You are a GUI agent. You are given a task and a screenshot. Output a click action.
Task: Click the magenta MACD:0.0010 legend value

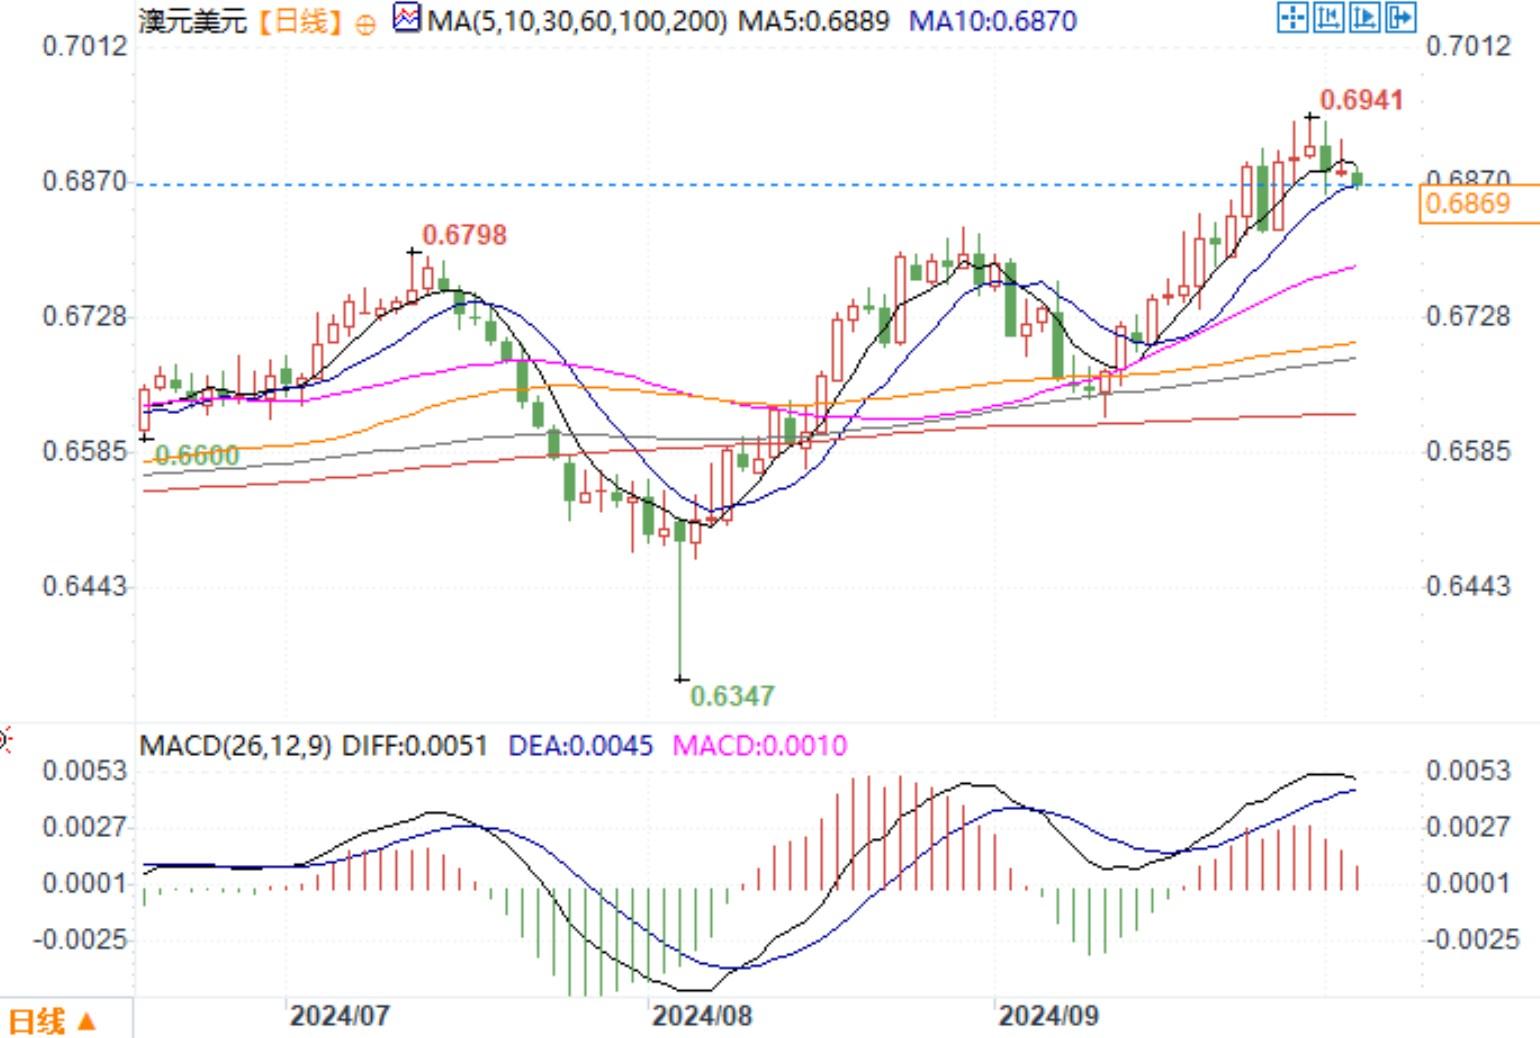pyautogui.click(x=759, y=746)
